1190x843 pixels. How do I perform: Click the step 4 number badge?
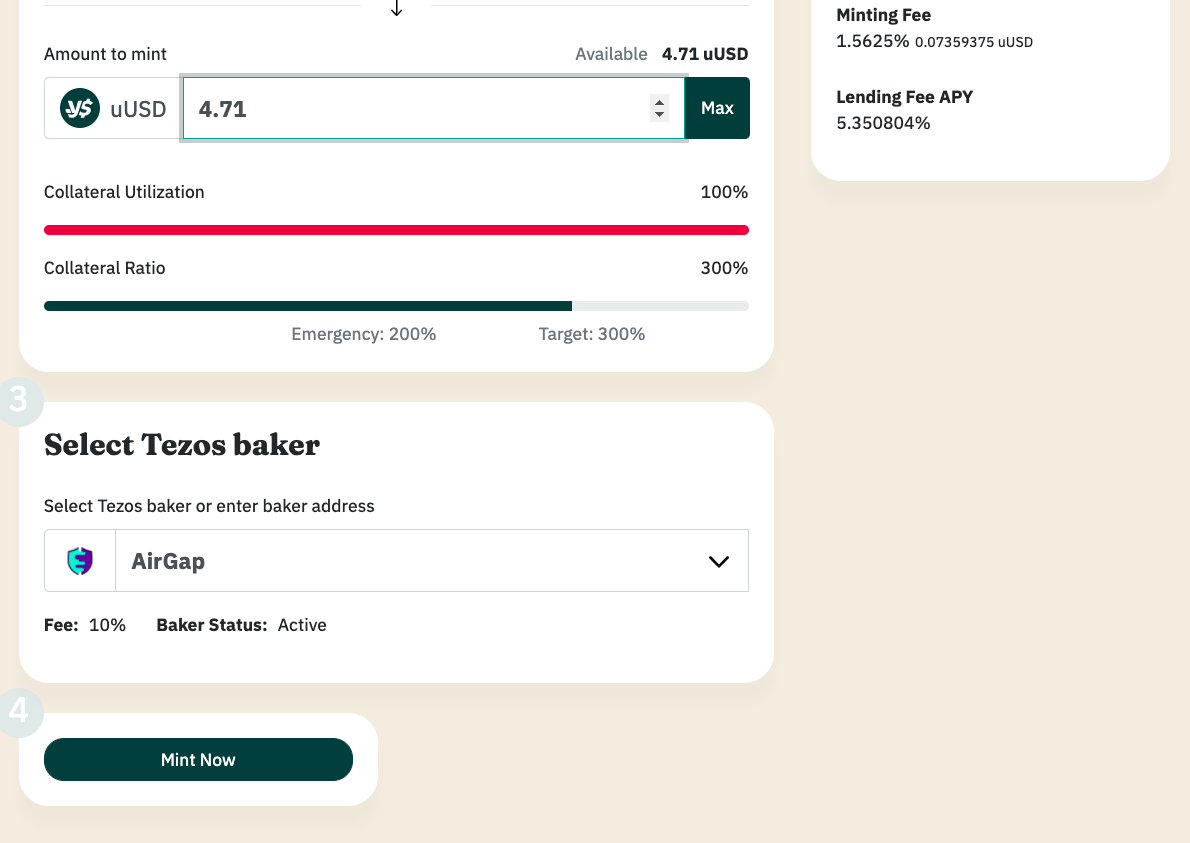point(18,714)
